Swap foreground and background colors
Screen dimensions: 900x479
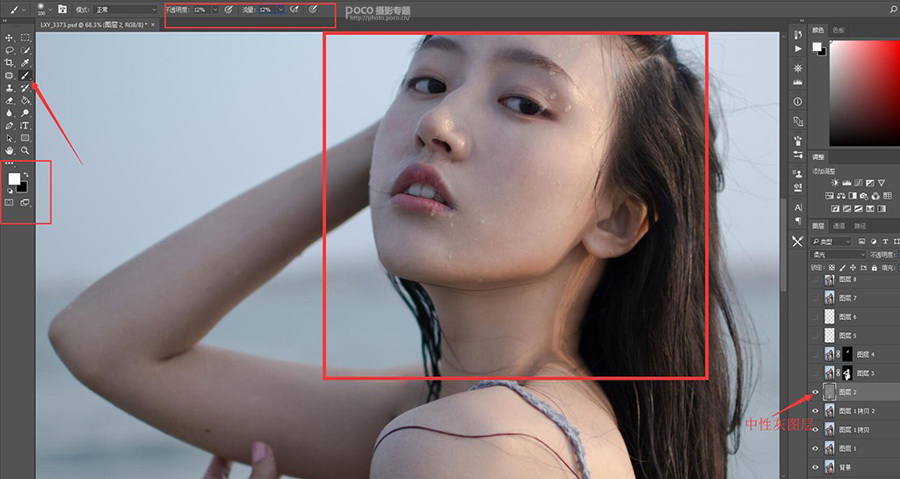click(x=26, y=174)
